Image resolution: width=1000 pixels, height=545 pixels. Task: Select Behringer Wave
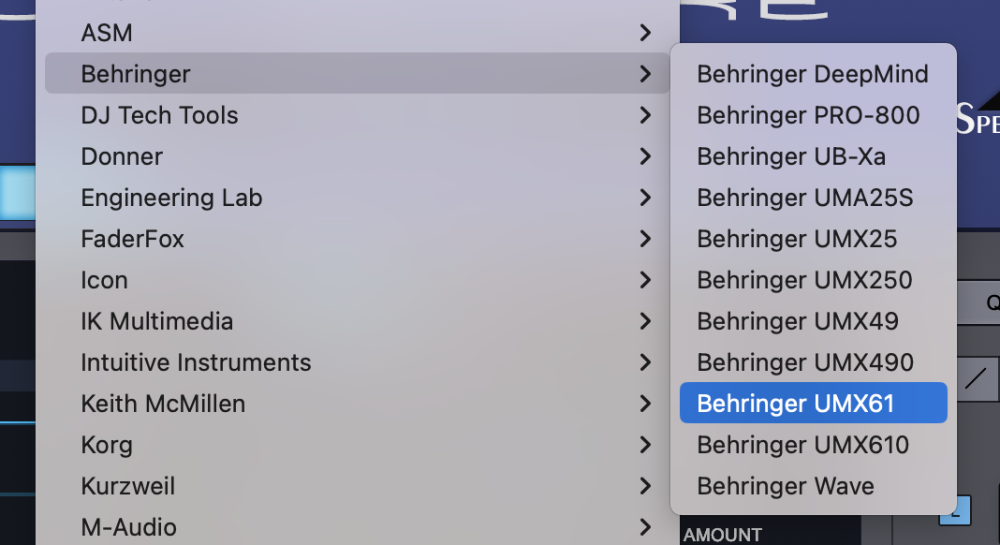pos(785,486)
